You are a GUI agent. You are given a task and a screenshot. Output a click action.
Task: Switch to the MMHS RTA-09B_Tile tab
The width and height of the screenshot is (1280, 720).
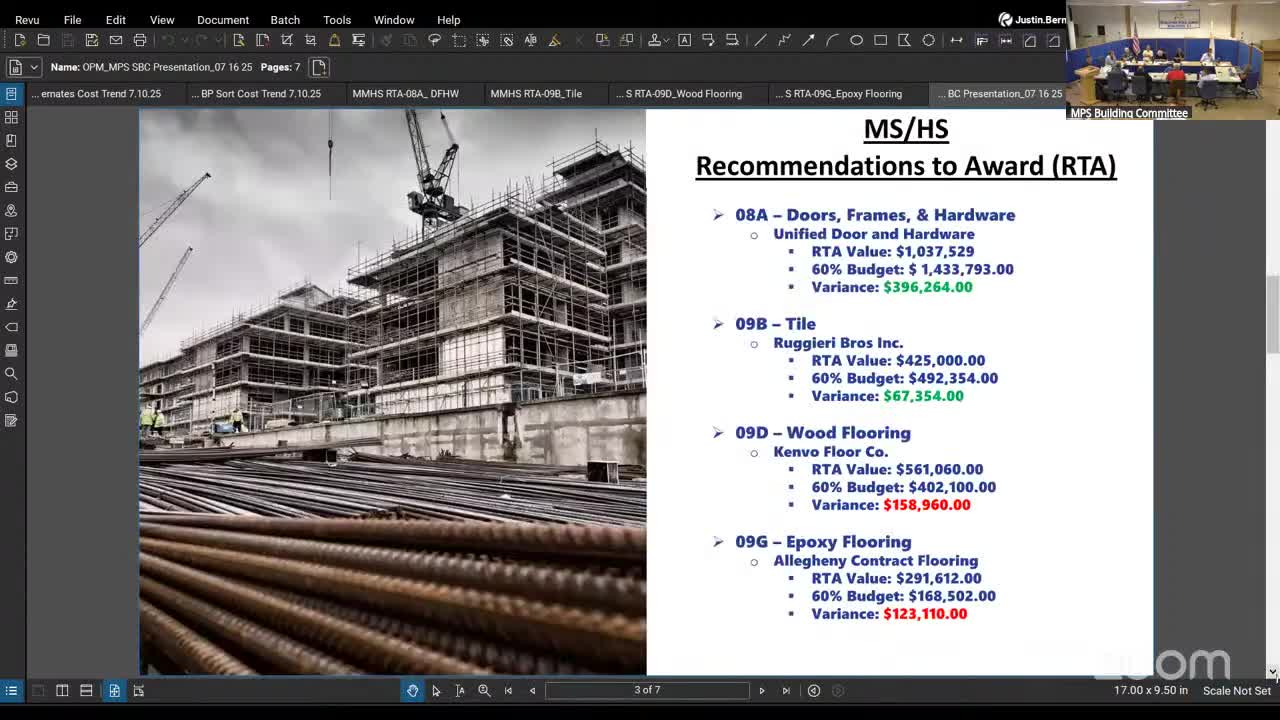tap(536, 94)
